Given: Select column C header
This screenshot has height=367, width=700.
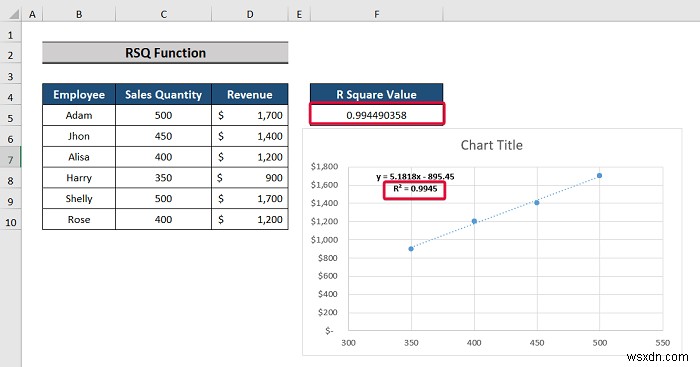Looking at the screenshot, I should pyautogui.click(x=163, y=15).
